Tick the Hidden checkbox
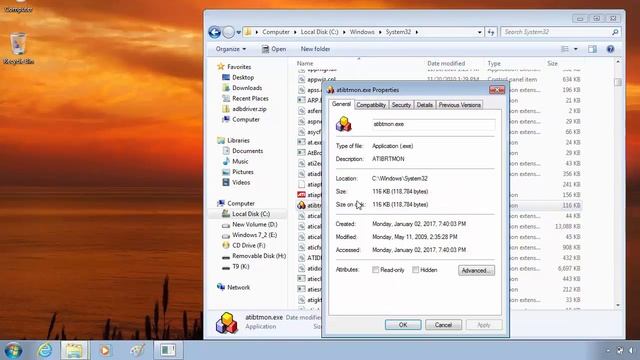This screenshot has width=640, height=360. click(x=415, y=270)
